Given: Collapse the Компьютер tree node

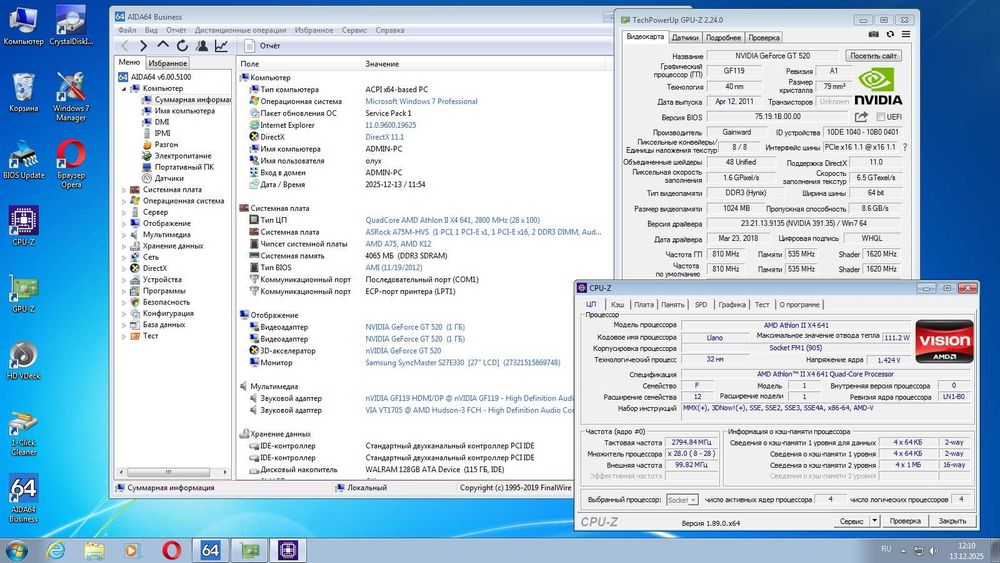Looking at the screenshot, I should coord(124,89).
